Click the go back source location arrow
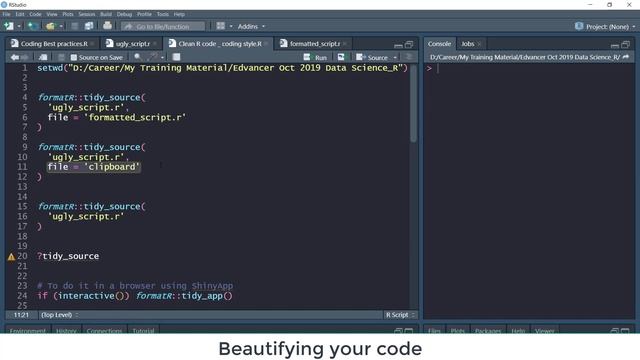Image resolution: width=640 pixels, height=360 pixels. click(15, 57)
